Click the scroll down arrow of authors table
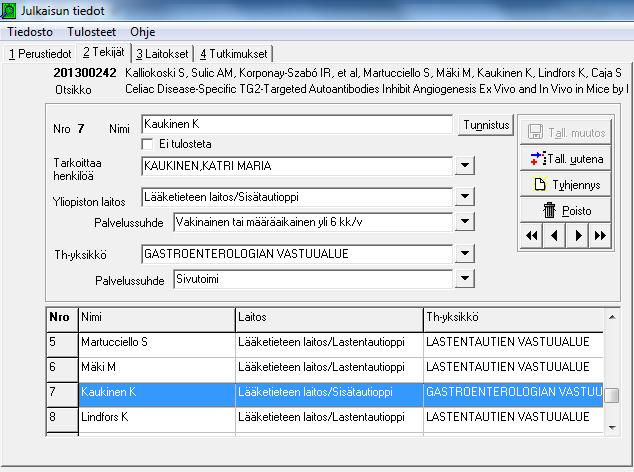 [612, 427]
